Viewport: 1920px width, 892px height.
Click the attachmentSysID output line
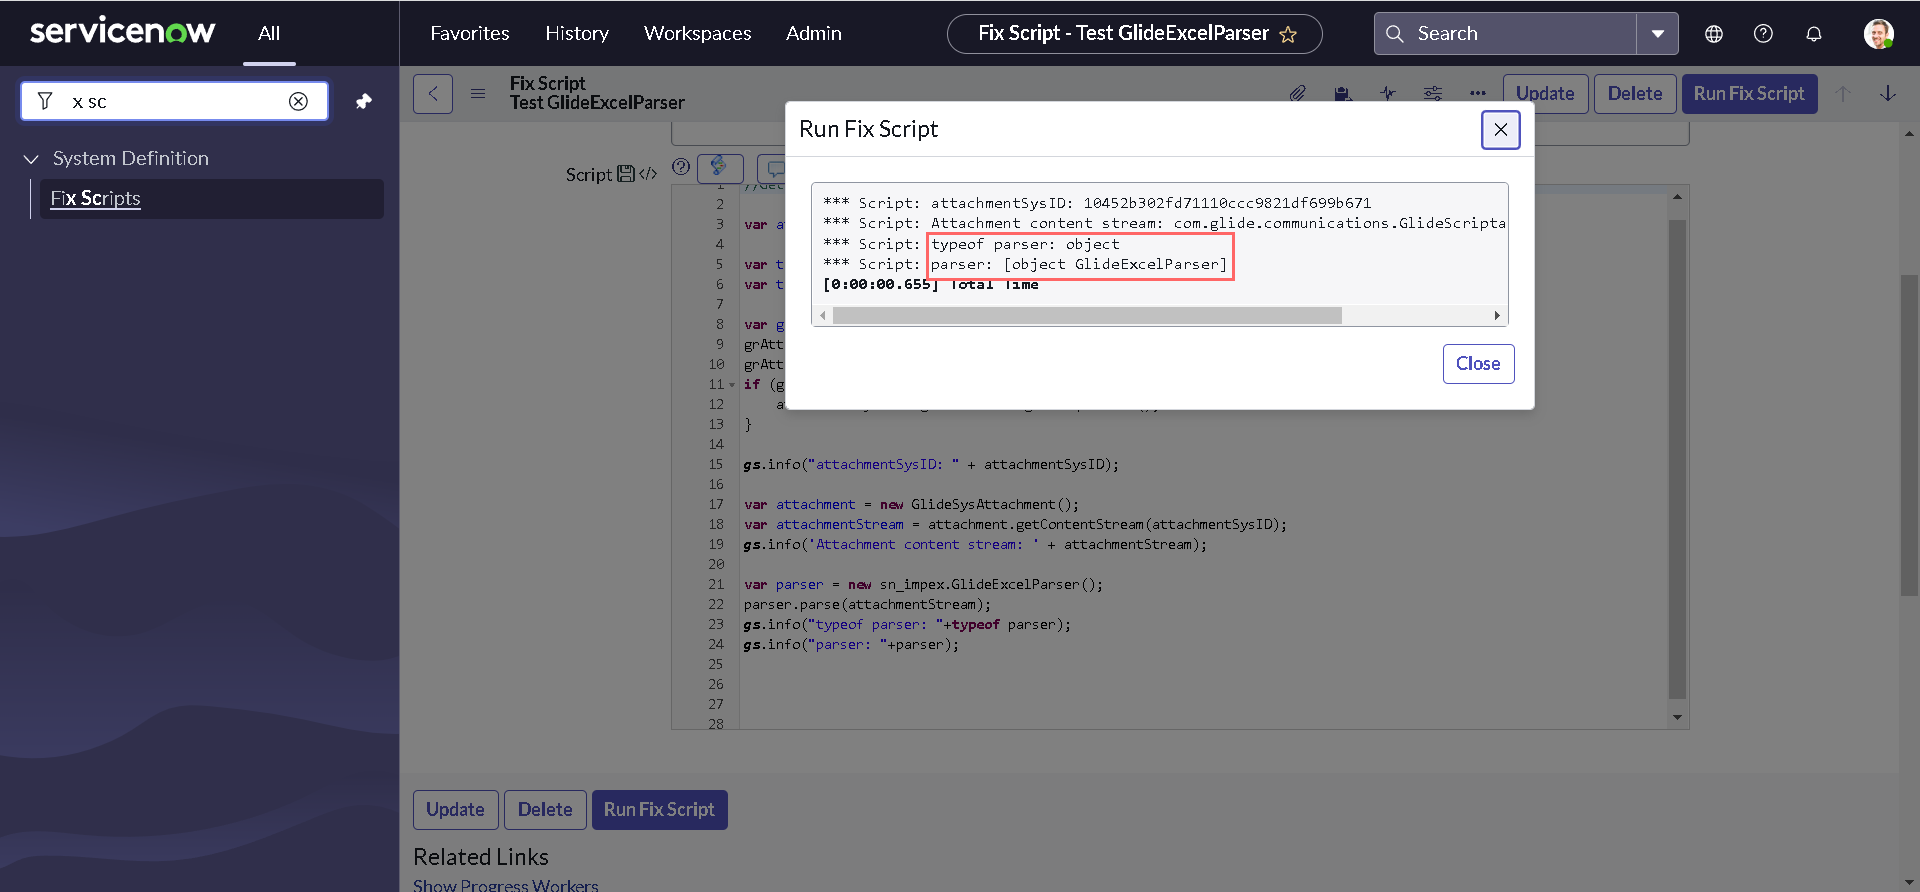[x=1097, y=203]
